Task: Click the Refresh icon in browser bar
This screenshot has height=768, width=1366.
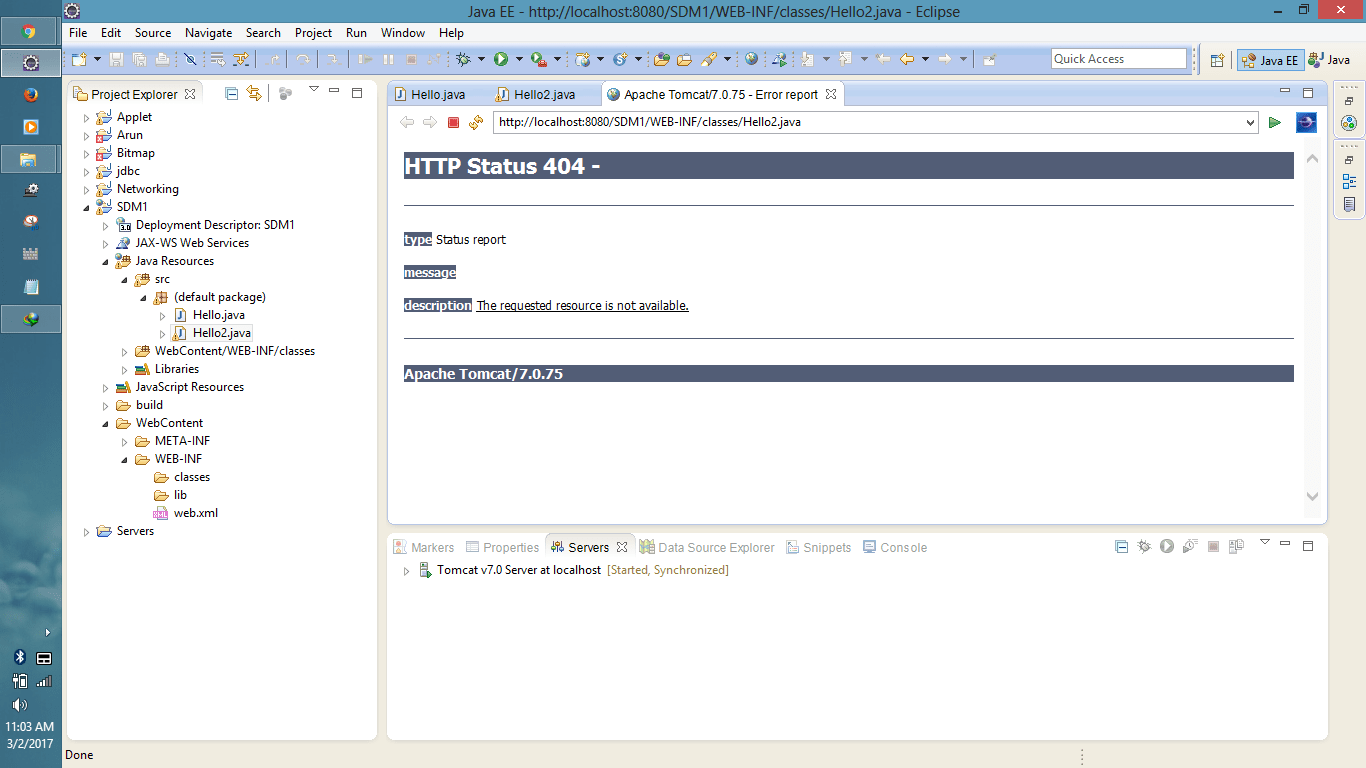Action: [476, 122]
